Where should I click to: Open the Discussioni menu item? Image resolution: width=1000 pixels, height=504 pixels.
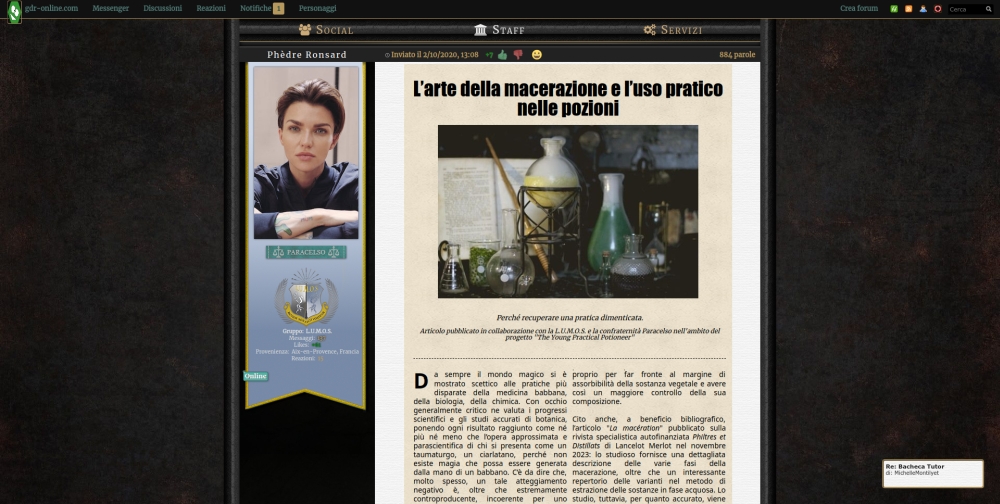coord(162,8)
